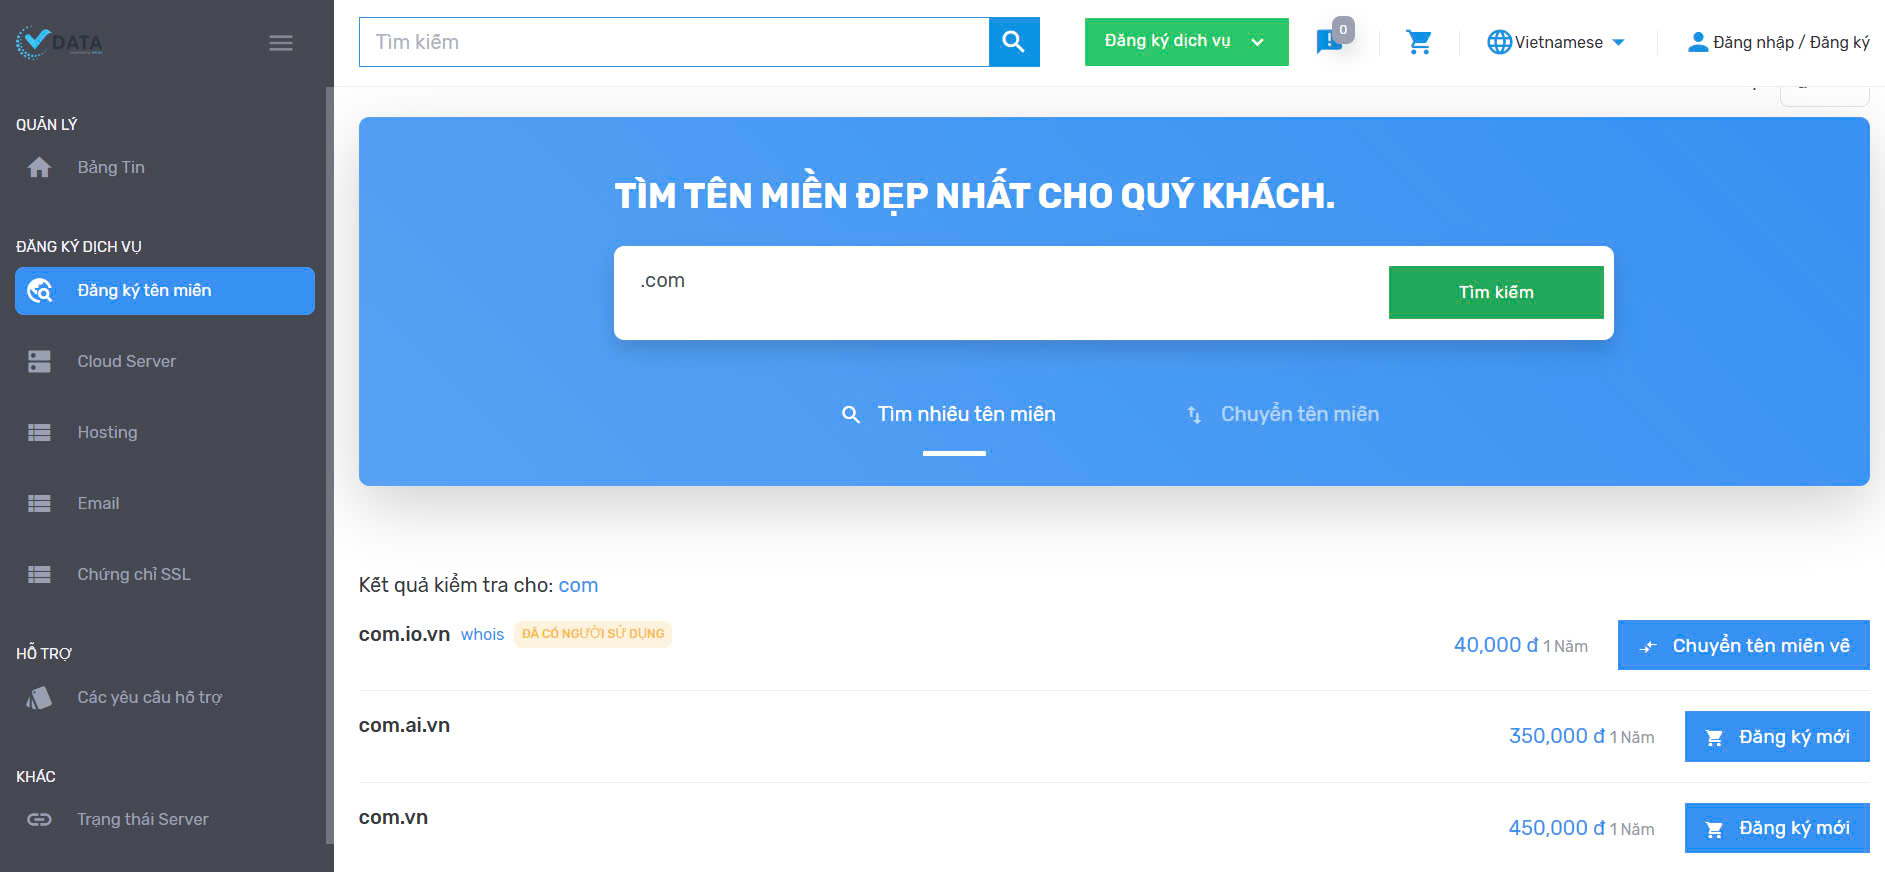The height and width of the screenshot is (872, 1885).
Task: Click the globe language icon
Action: pyautogui.click(x=1499, y=42)
